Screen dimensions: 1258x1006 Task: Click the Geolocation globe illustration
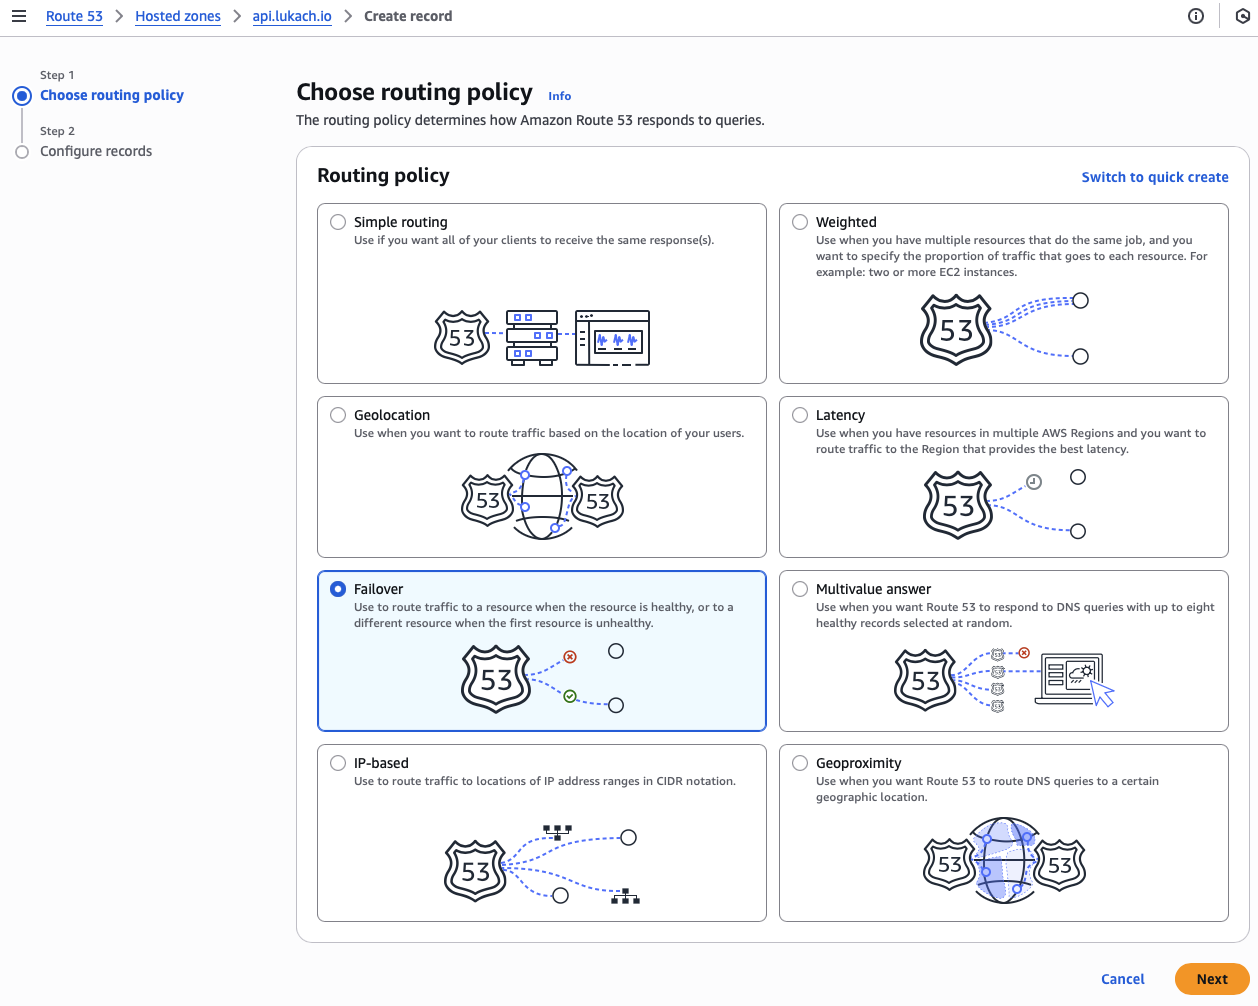pos(542,497)
